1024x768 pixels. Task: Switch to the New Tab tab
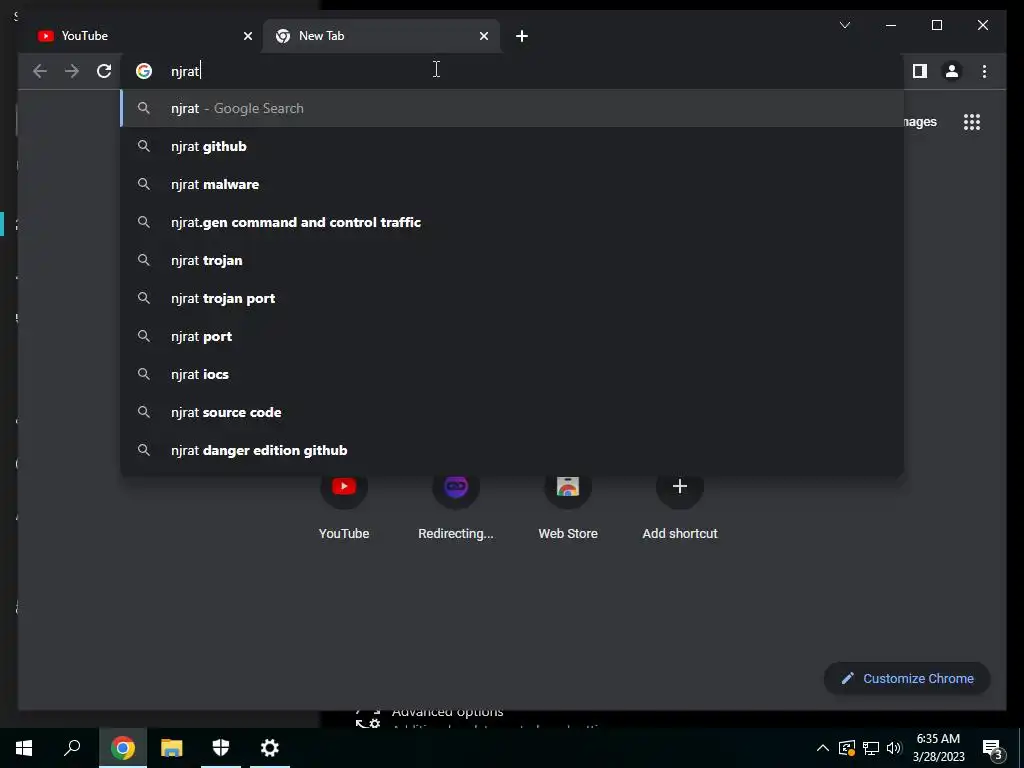(x=381, y=36)
